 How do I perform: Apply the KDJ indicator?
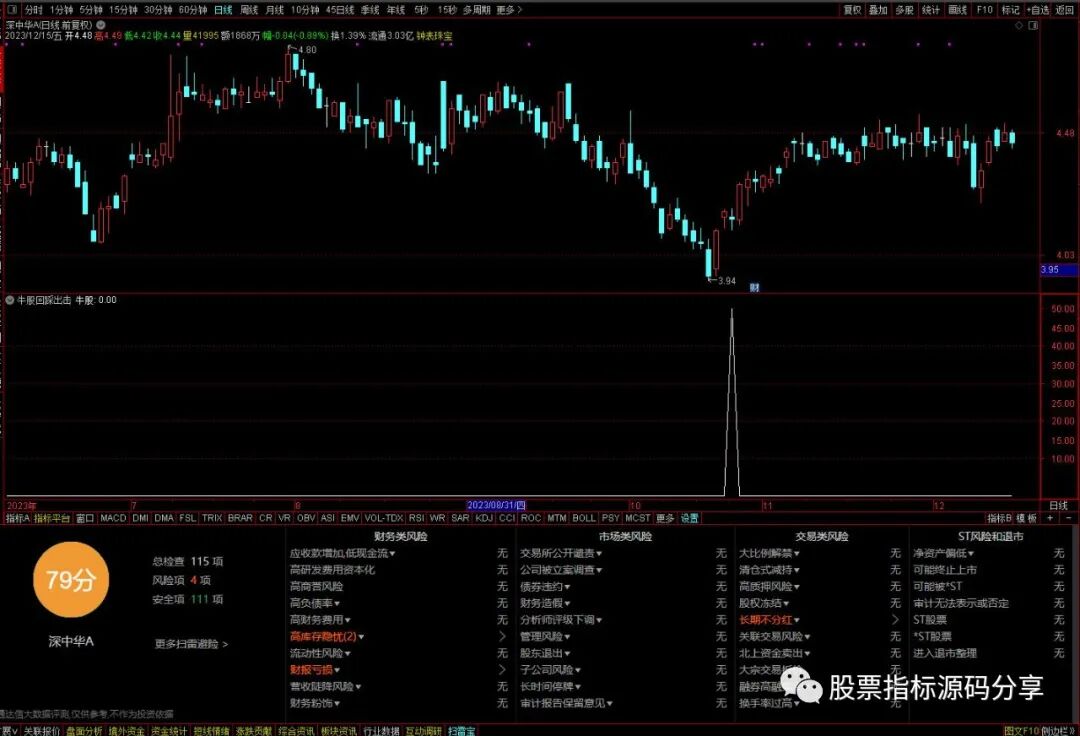coord(484,518)
